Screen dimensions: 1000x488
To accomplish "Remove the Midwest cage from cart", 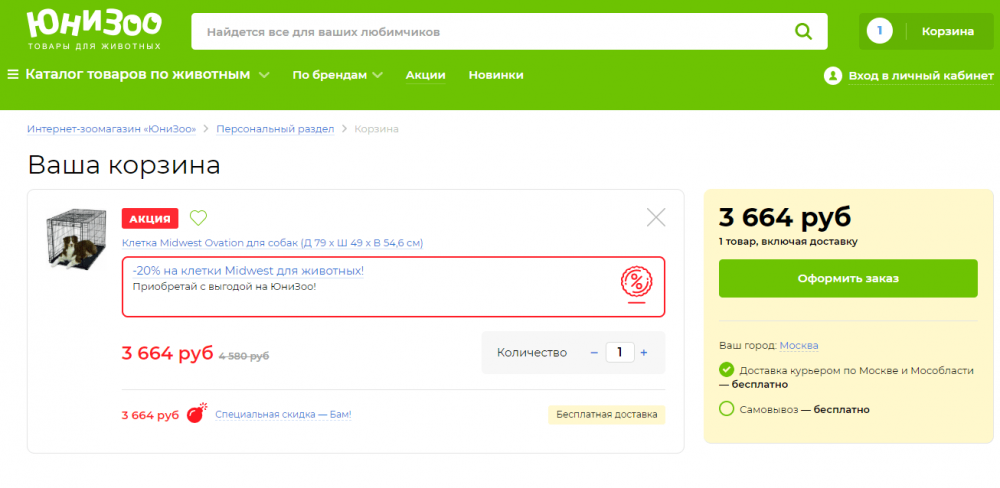I will pyautogui.click(x=656, y=217).
